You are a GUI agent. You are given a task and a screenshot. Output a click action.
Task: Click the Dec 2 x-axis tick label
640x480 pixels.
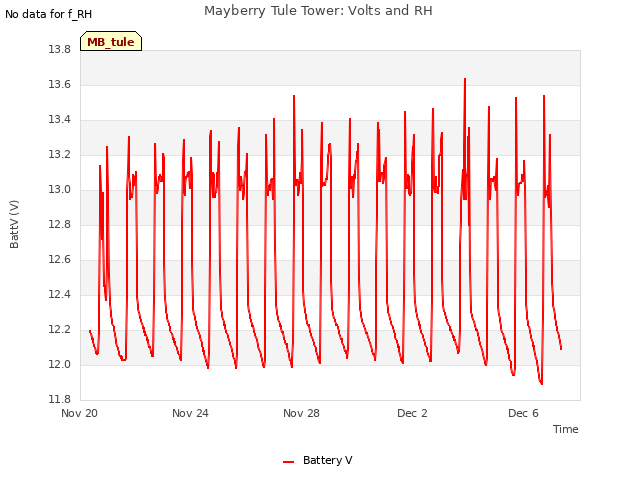412,413
